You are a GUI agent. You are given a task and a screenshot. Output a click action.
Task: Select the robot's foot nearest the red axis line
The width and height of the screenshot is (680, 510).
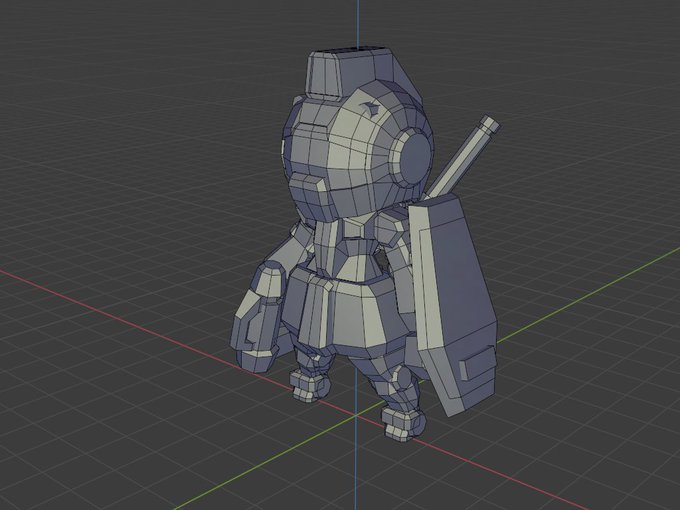pyautogui.click(x=402, y=424)
